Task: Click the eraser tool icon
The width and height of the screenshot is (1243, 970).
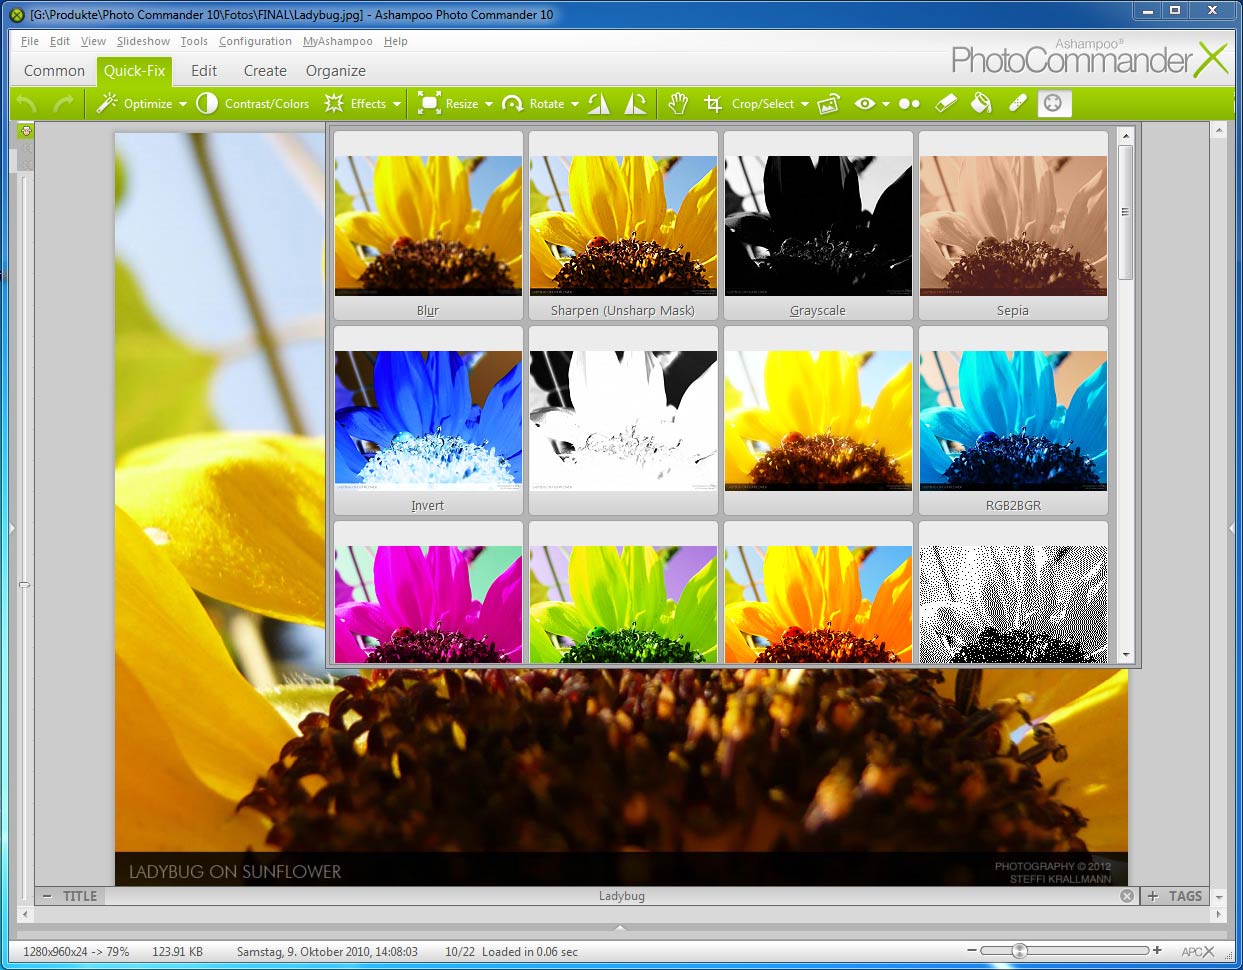Action: (945, 103)
